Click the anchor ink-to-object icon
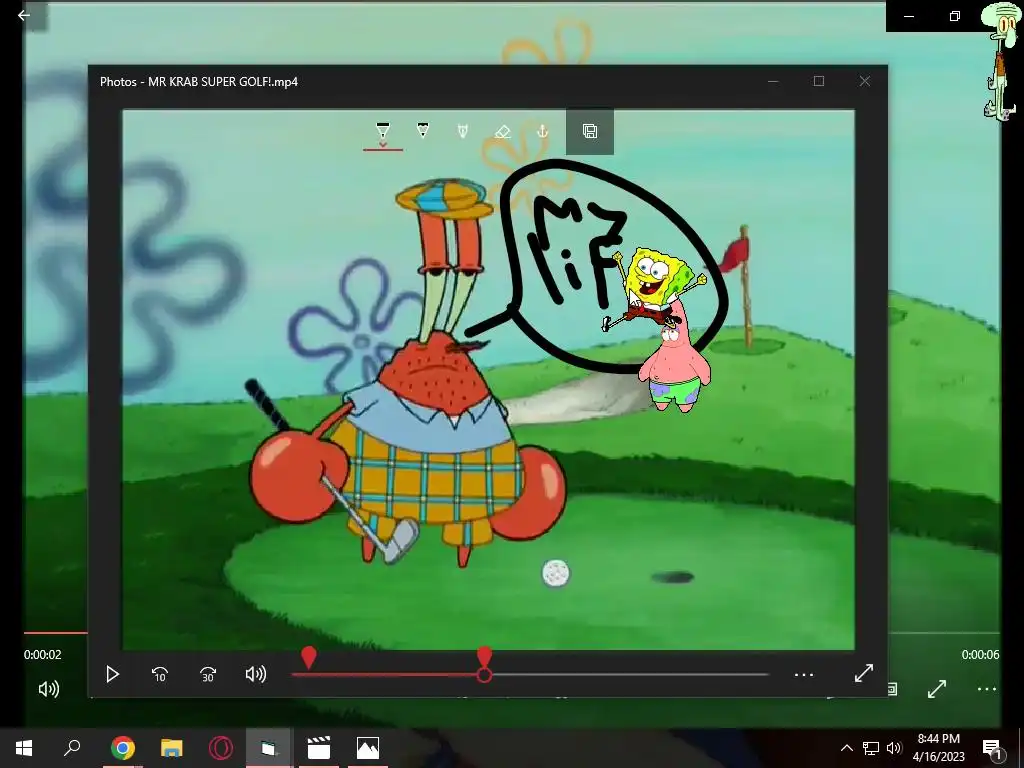This screenshot has width=1024, height=768. pyautogui.click(x=542, y=131)
